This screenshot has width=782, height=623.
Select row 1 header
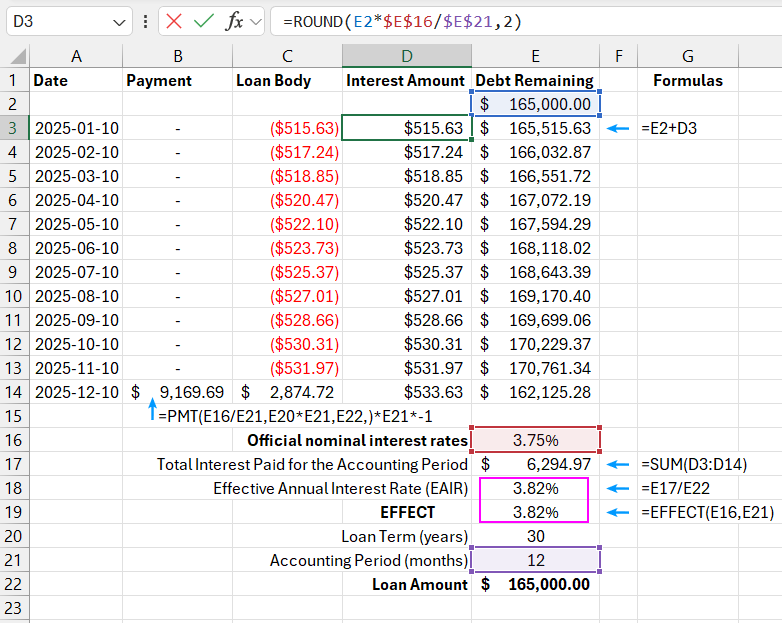[14, 80]
